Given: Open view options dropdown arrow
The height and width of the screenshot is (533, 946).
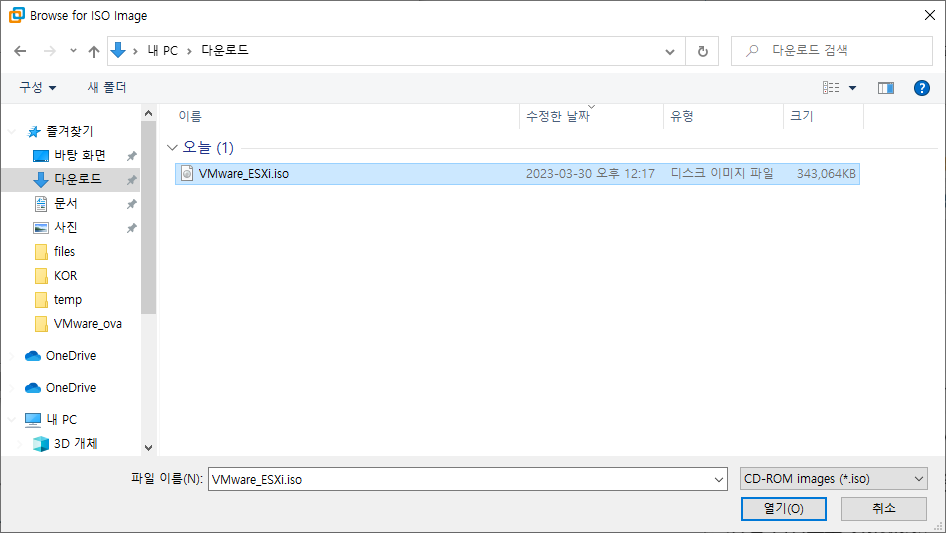Looking at the screenshot, I should pos(852,88).
